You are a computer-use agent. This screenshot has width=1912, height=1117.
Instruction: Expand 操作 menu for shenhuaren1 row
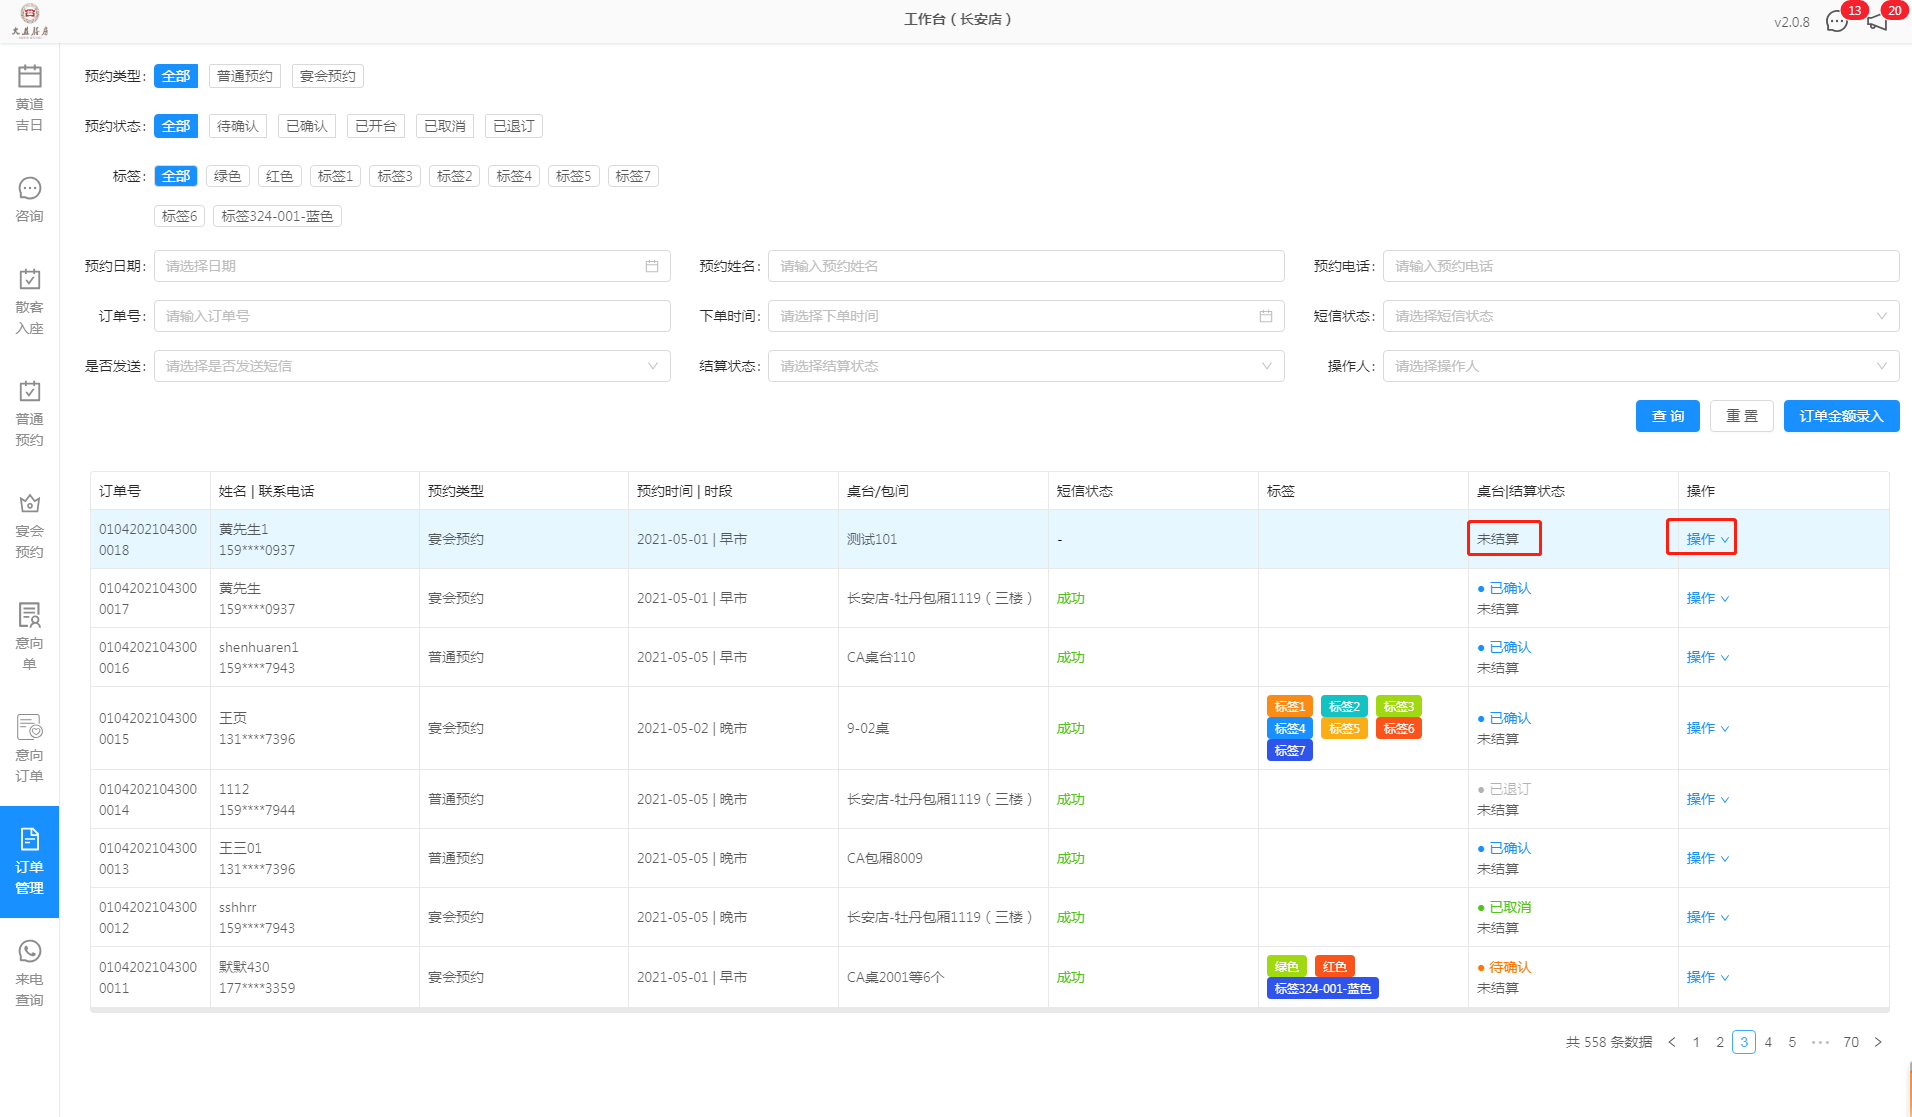point(1707,657)
